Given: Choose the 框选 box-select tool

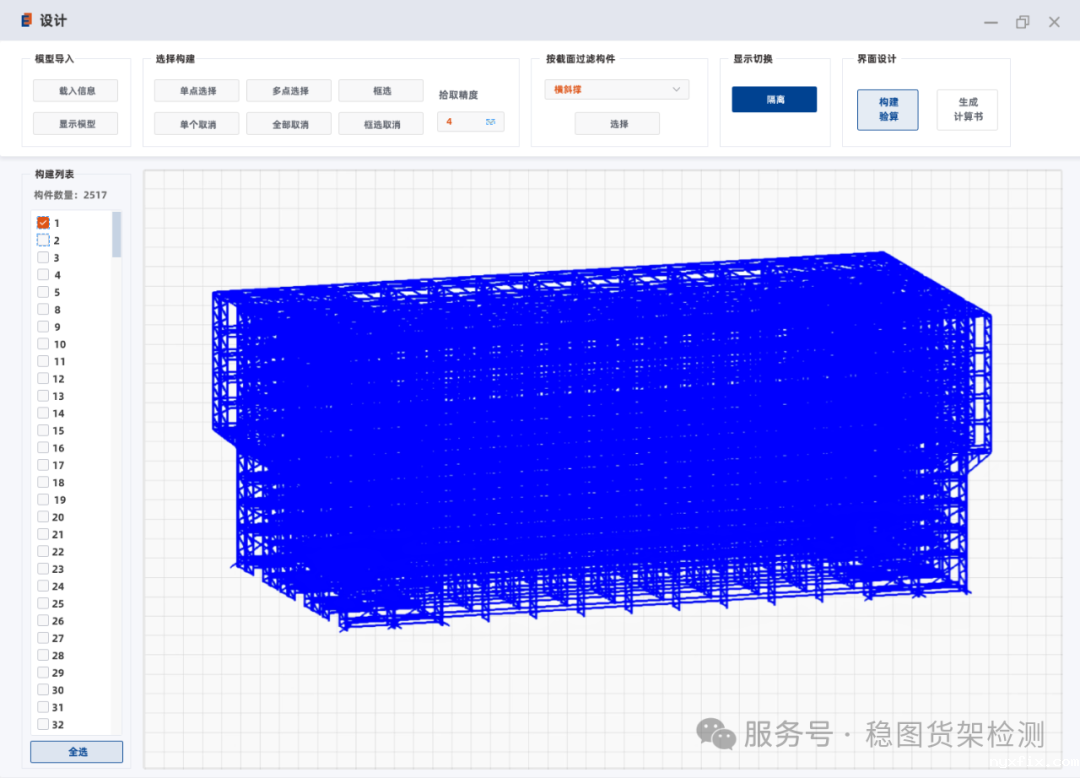Looking at the screenshot, I should (381, 91).
